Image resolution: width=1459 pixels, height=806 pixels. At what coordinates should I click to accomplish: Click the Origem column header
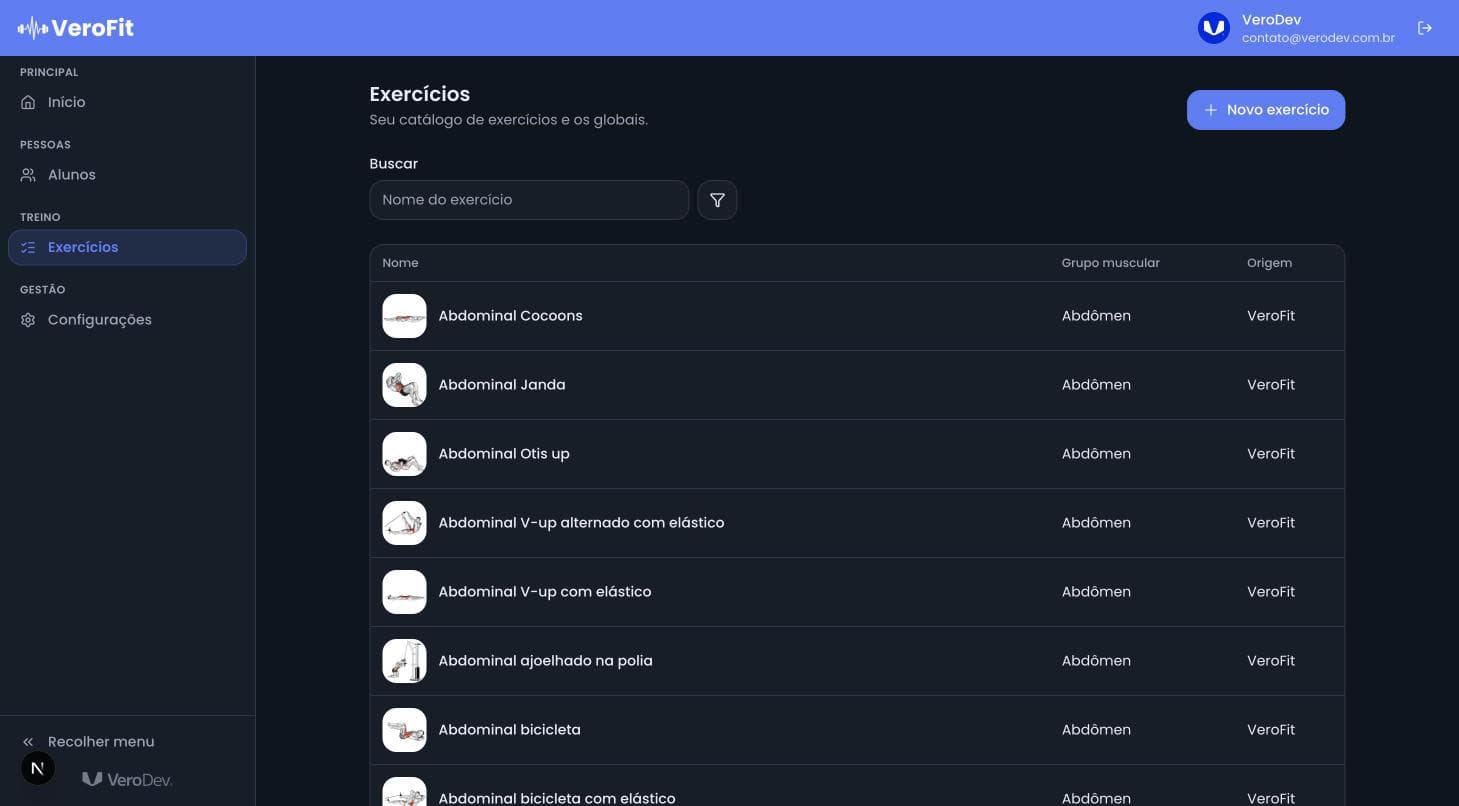pos(1269,263)
